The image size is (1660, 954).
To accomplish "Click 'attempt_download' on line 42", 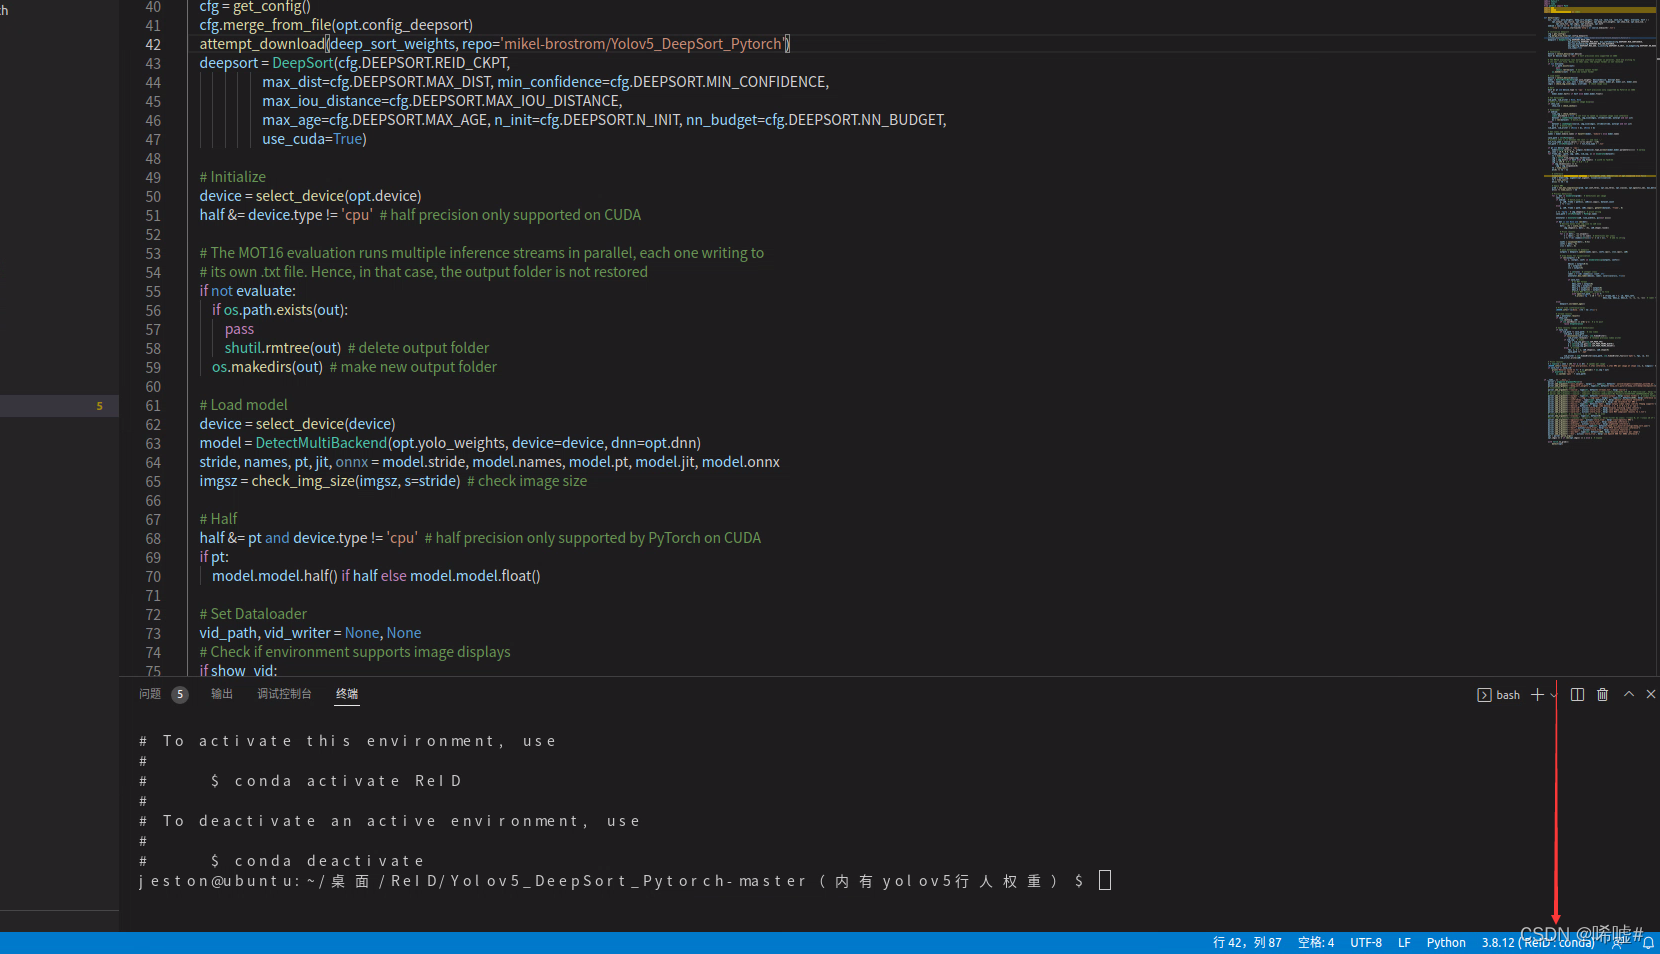I will click(262, 44).
